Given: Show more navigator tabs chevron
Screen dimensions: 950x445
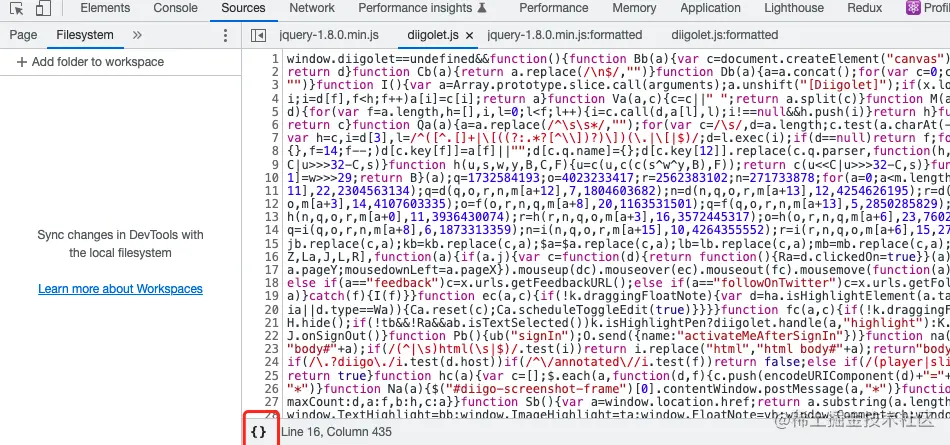Looking at the screenshot, I should coord(137,35).
